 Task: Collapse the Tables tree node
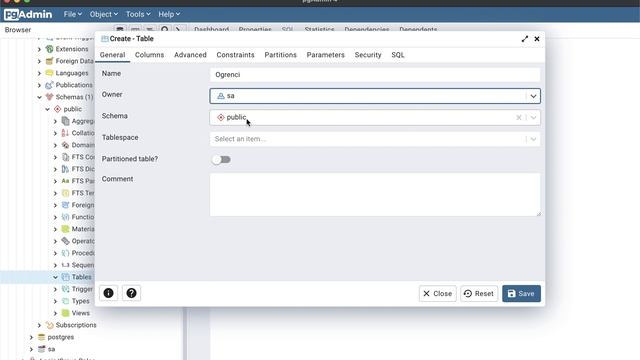tap(55, 277)
